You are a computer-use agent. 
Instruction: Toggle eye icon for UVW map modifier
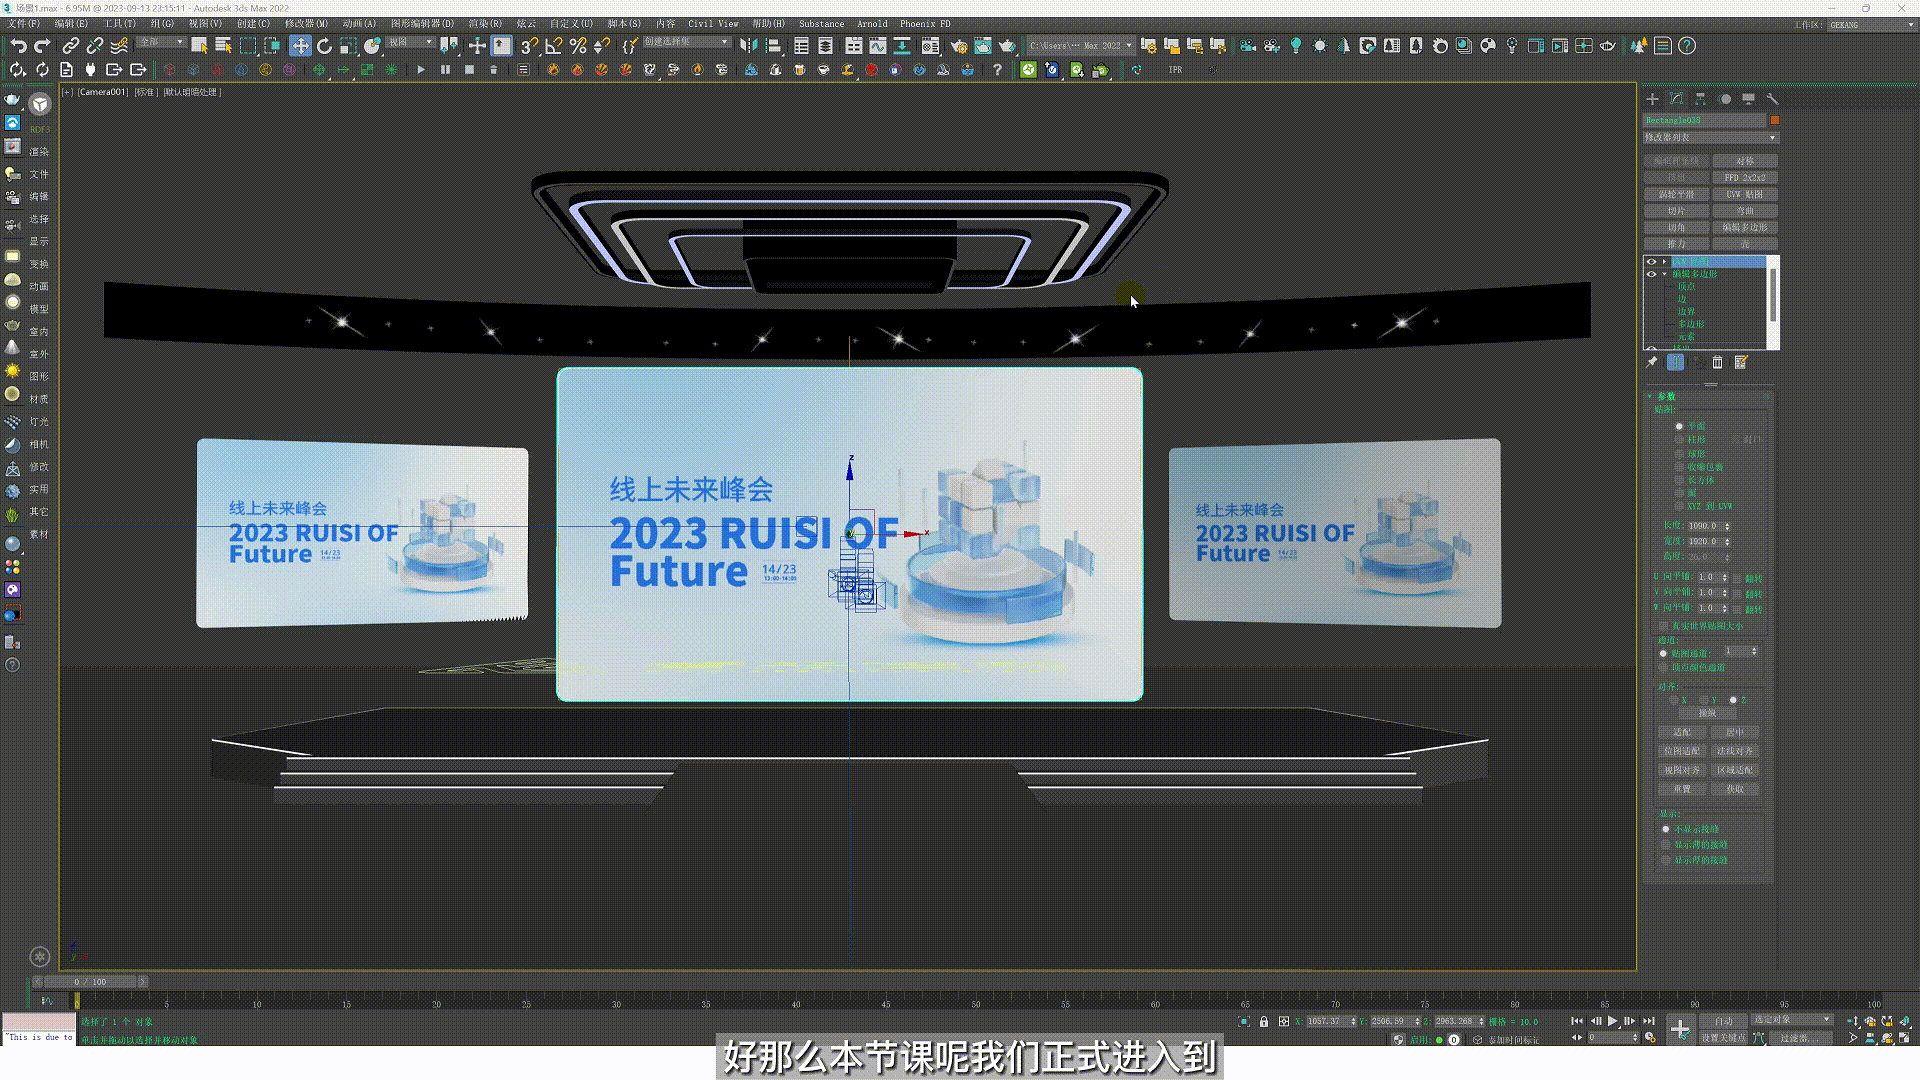pyautogui.click(x=1651, y=262)
